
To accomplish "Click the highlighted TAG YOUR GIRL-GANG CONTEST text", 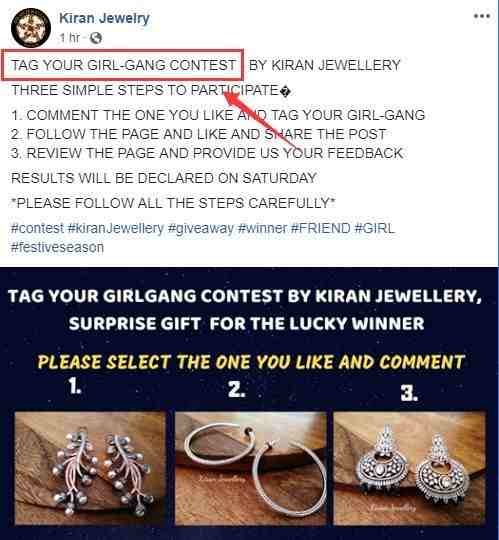I will (123, 65).
